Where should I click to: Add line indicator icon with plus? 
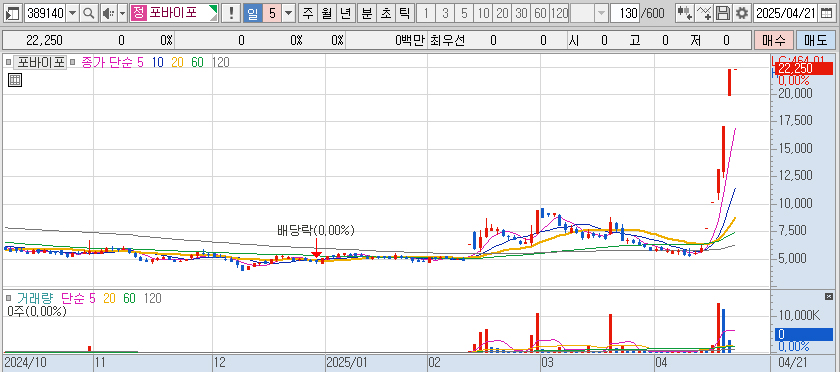(704, 13)
